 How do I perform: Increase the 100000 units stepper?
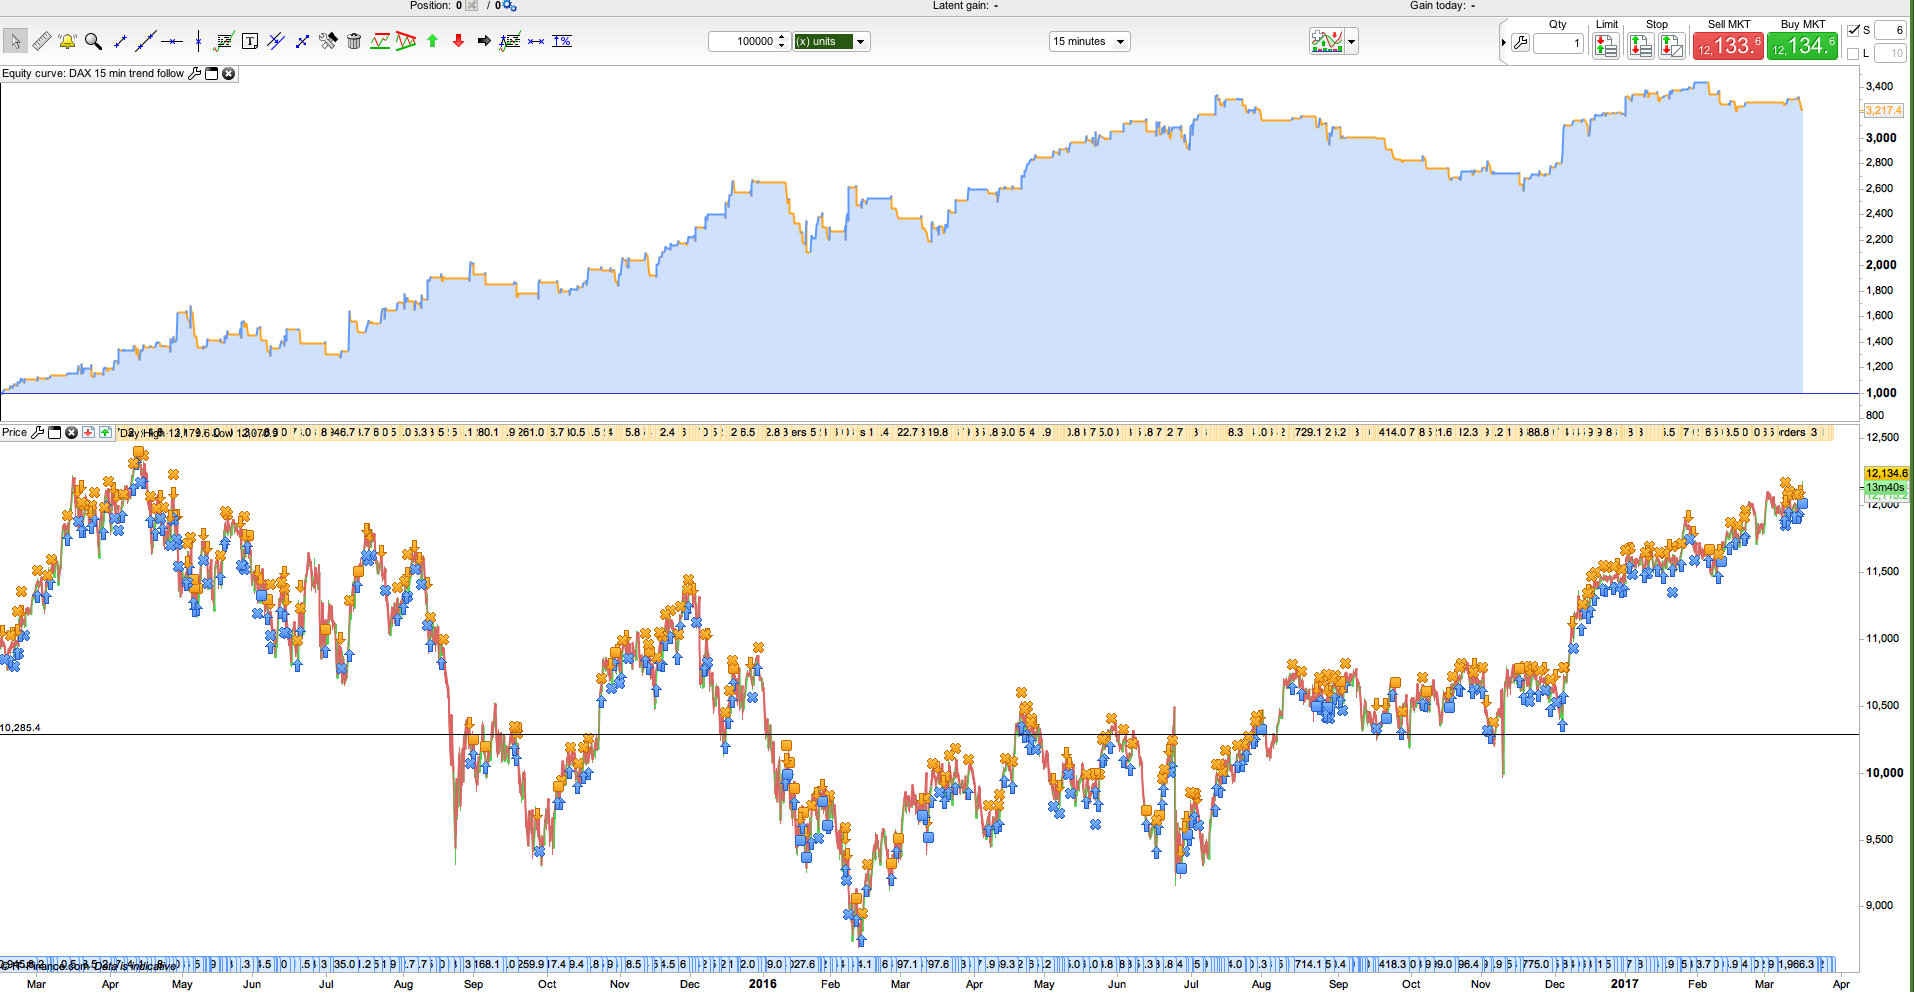click(782, 37)
